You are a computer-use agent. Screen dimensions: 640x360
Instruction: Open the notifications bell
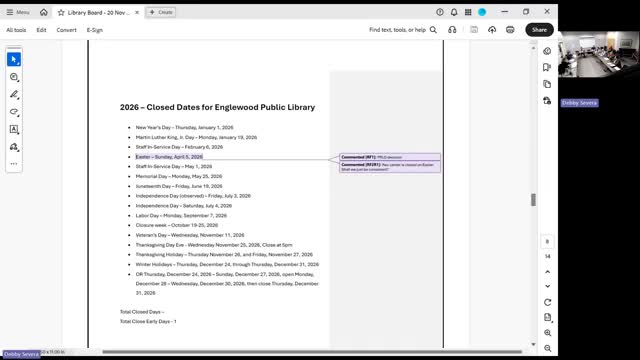pyautogui.click(x=454, y=12)
